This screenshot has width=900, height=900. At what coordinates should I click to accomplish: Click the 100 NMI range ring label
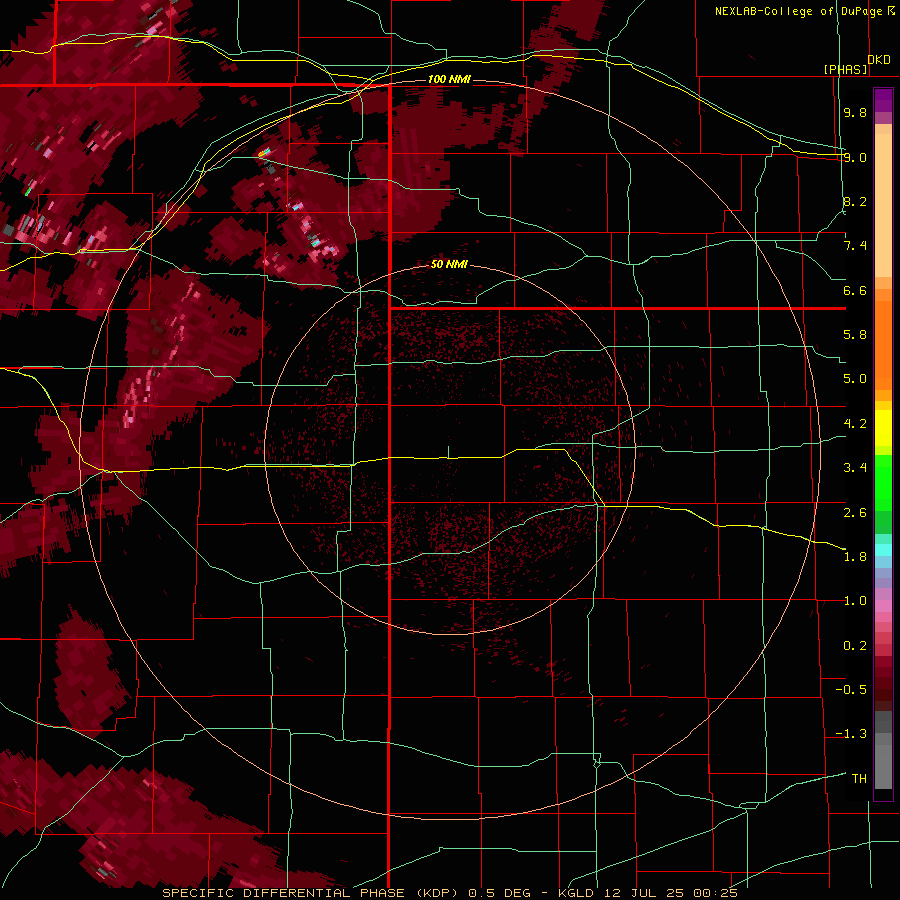coord(449,79)
